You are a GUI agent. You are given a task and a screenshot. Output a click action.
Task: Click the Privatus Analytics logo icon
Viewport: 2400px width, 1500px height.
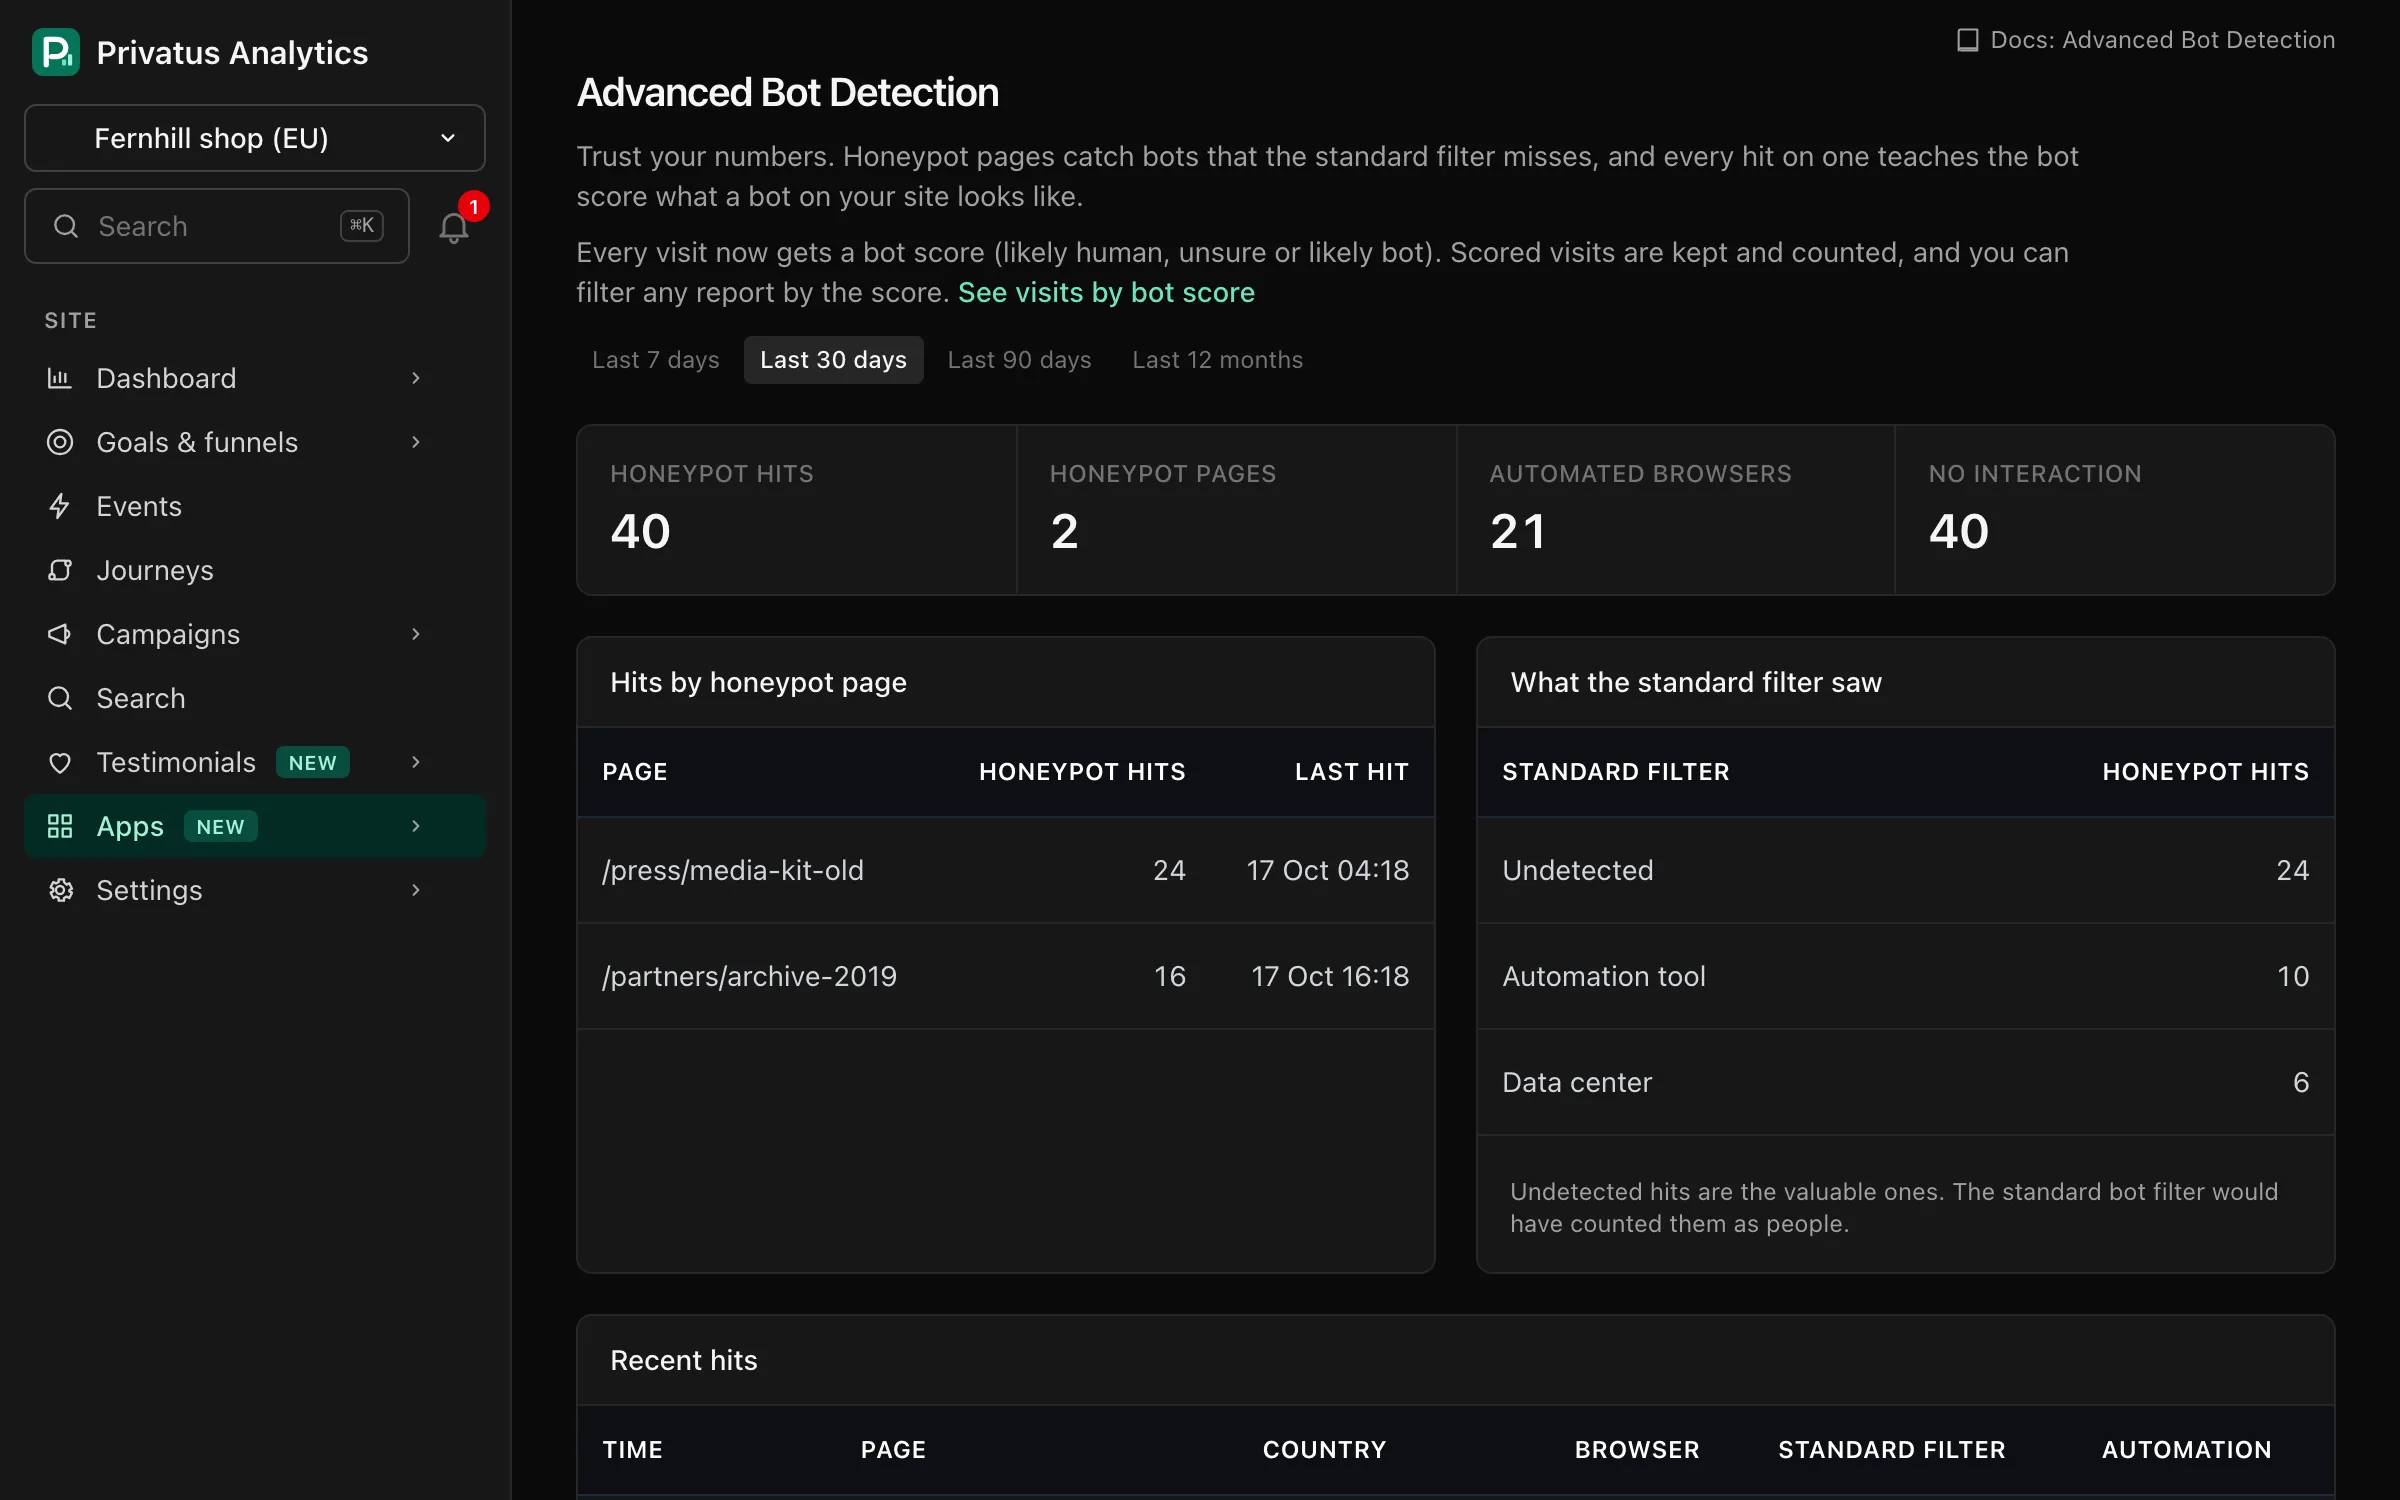[x=56, y=52]
